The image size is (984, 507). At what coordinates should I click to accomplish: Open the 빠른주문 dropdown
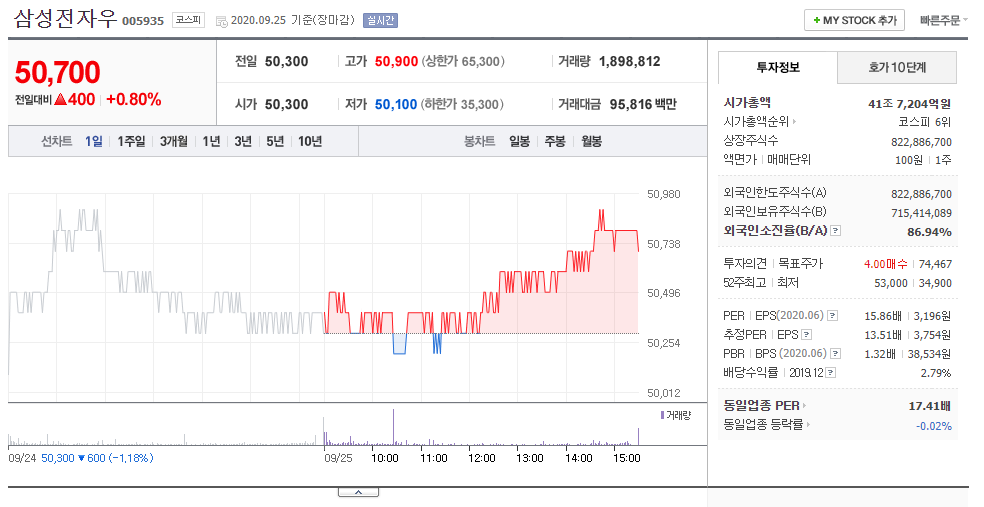(x=943, y=21)
